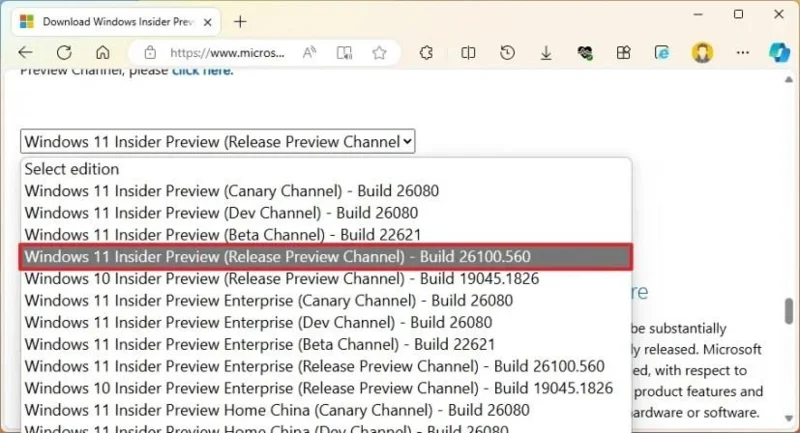The width and height of the screenshot is (800, 433).
Task: Select Windows 10 Enterprise Release Preview 19045.1826
Action: [x=326, y=388]
